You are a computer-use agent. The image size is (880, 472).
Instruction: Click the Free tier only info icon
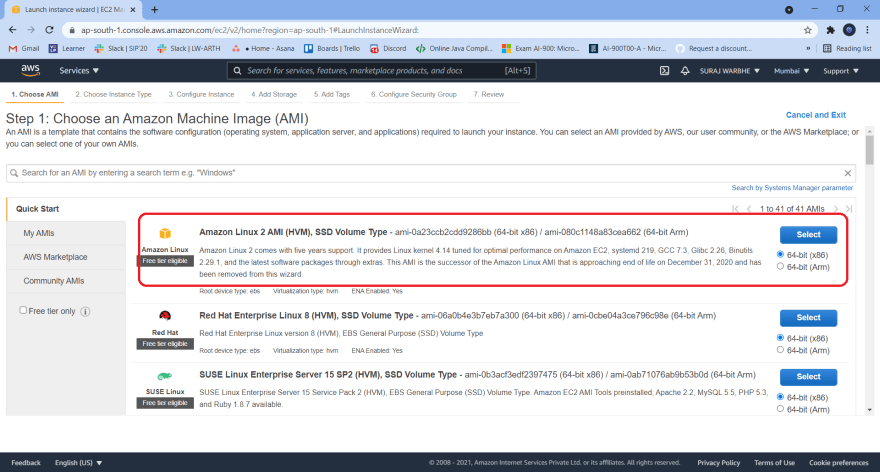pyautogui.click(x=85, y=311)
